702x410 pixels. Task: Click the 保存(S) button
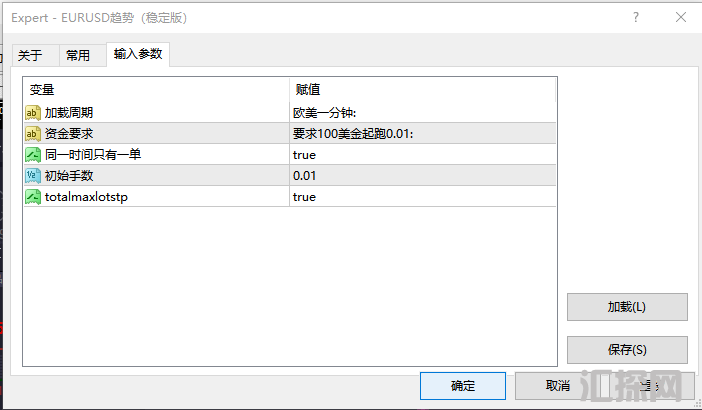627,350
